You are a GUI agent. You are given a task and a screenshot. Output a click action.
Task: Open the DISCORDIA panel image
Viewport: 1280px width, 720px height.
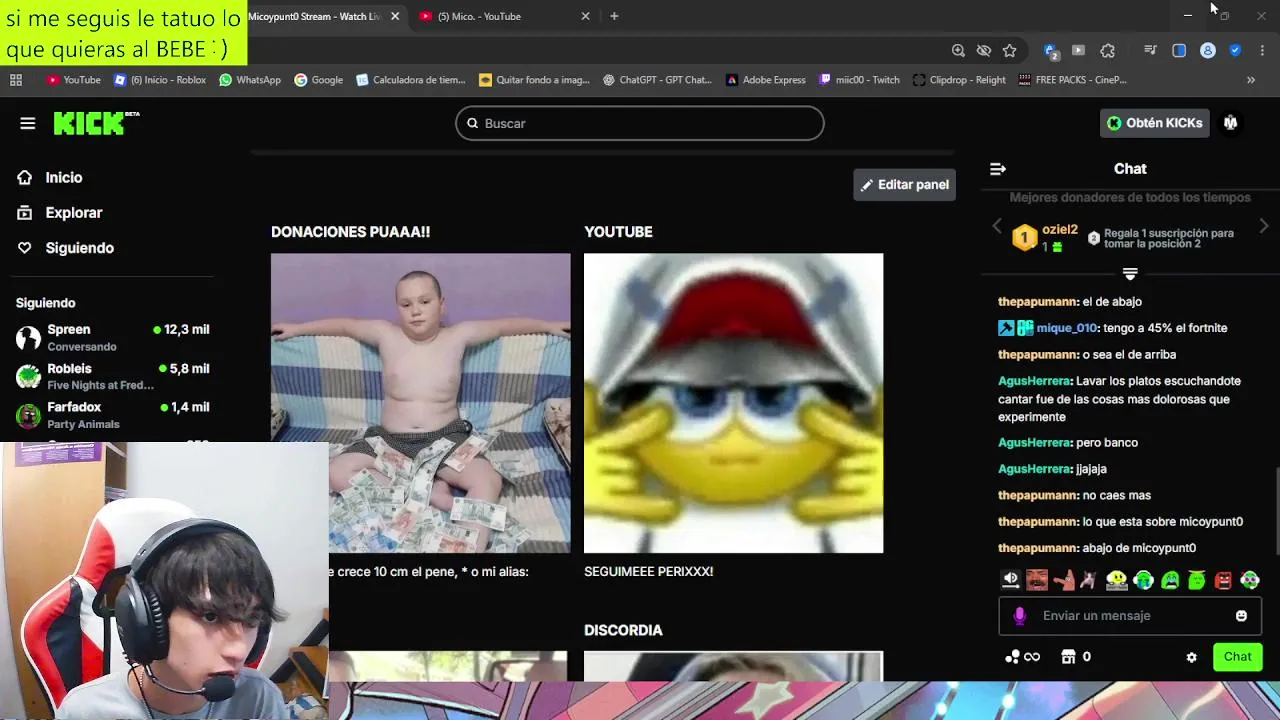tap(733, 666)
